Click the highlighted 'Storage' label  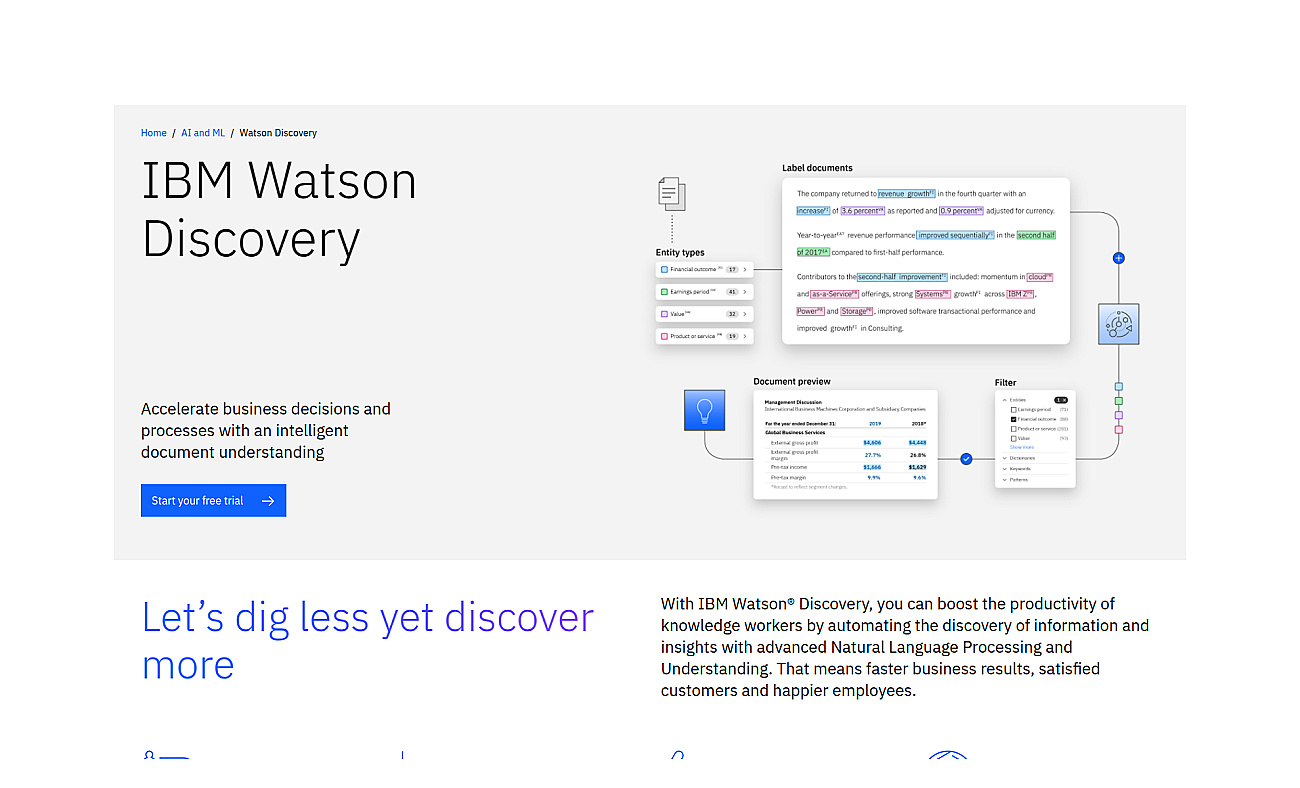(x=856, y=311)
